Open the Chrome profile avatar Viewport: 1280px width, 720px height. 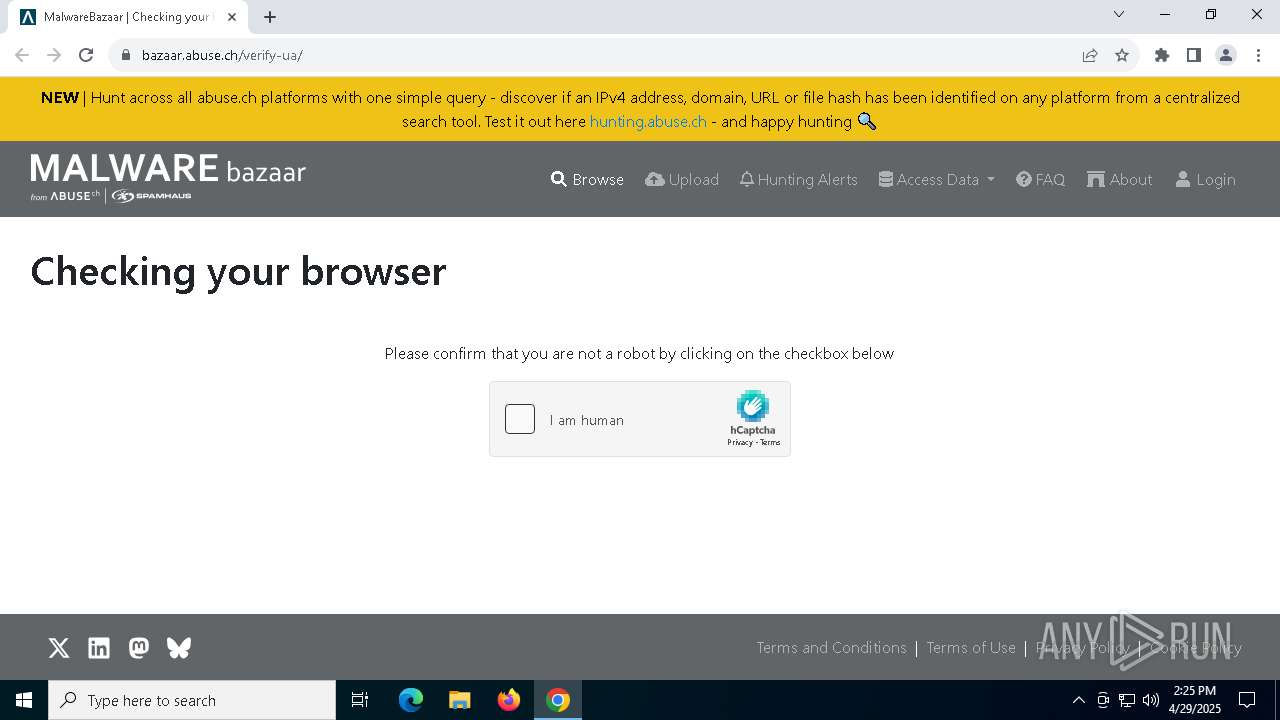point(1226,55)
